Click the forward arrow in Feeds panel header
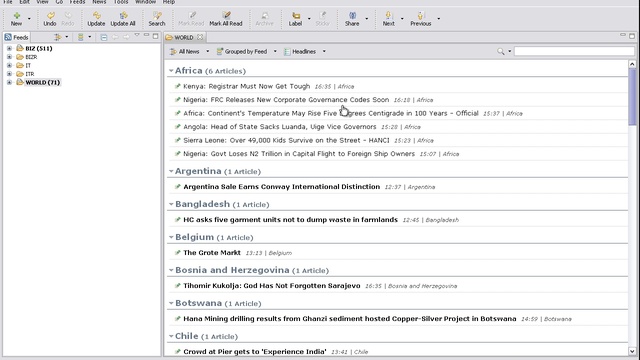Image resolution: width=640 pixels, height=360 pixels. 126,37
